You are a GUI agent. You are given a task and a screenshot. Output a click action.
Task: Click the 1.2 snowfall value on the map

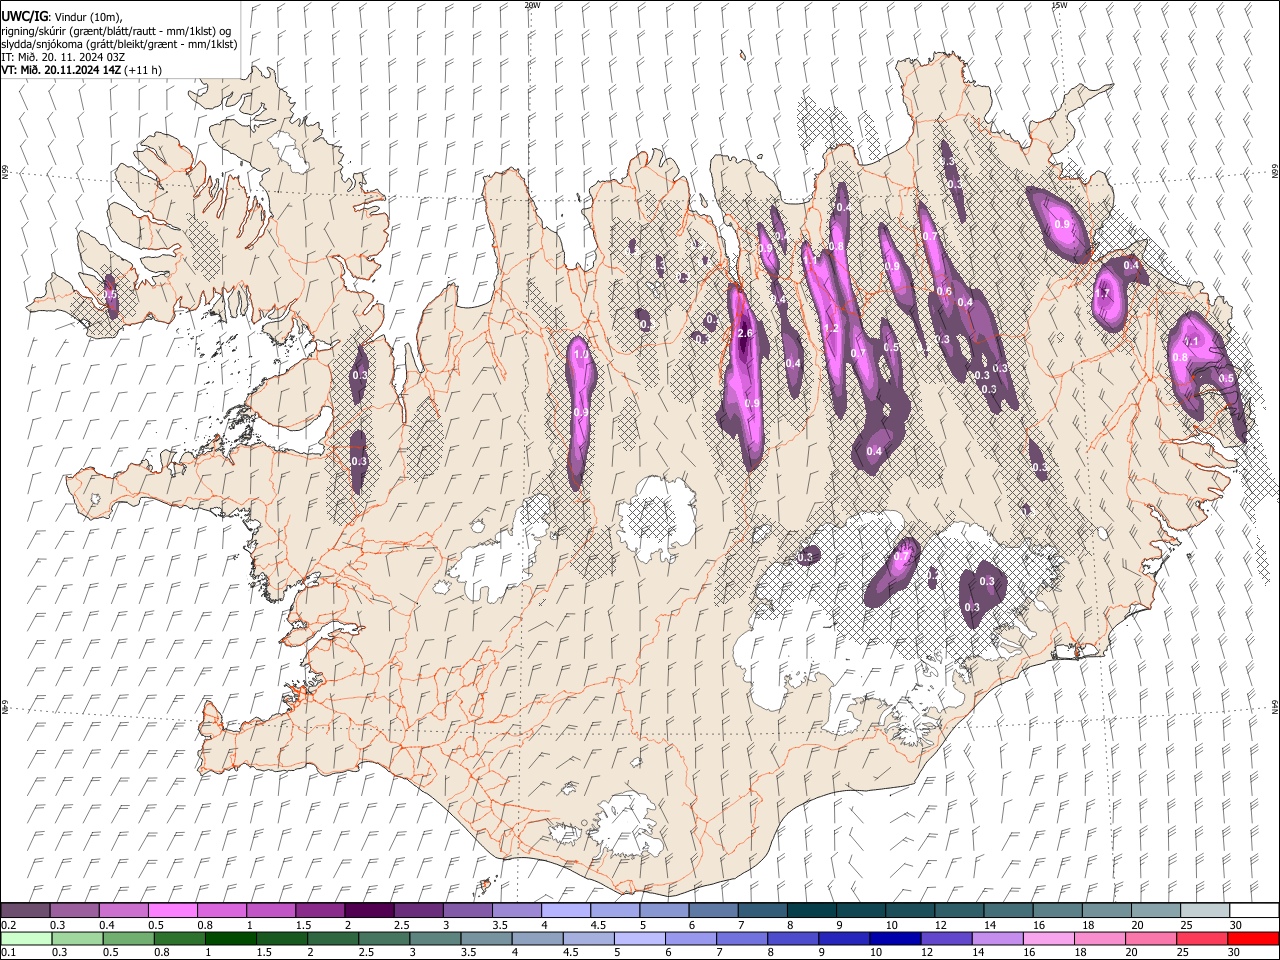click(x=830, y=328)
